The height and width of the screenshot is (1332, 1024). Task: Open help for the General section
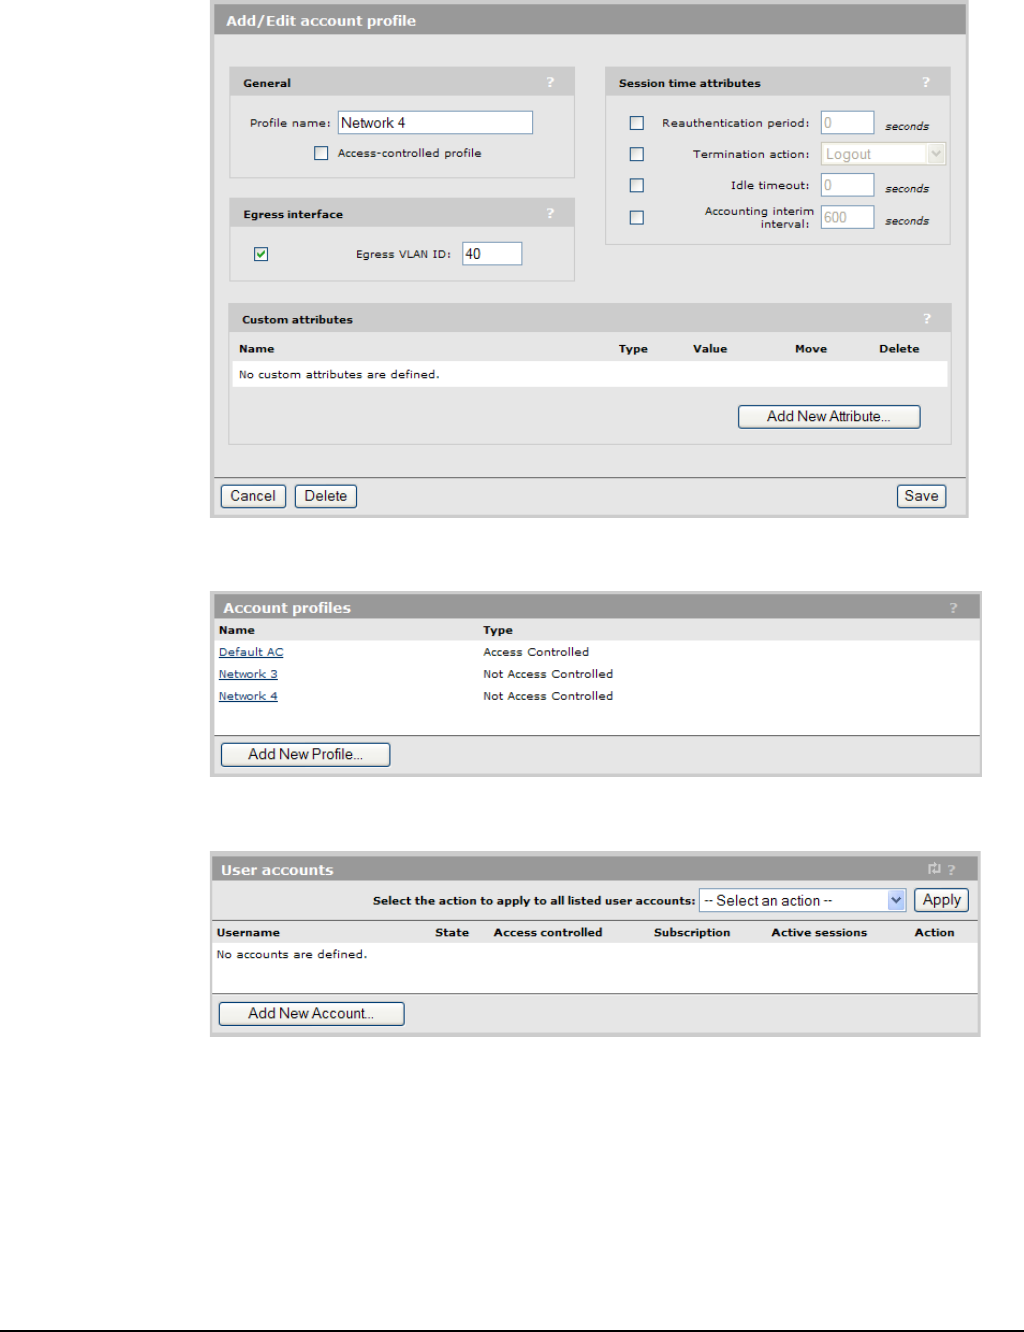(550, 83)
